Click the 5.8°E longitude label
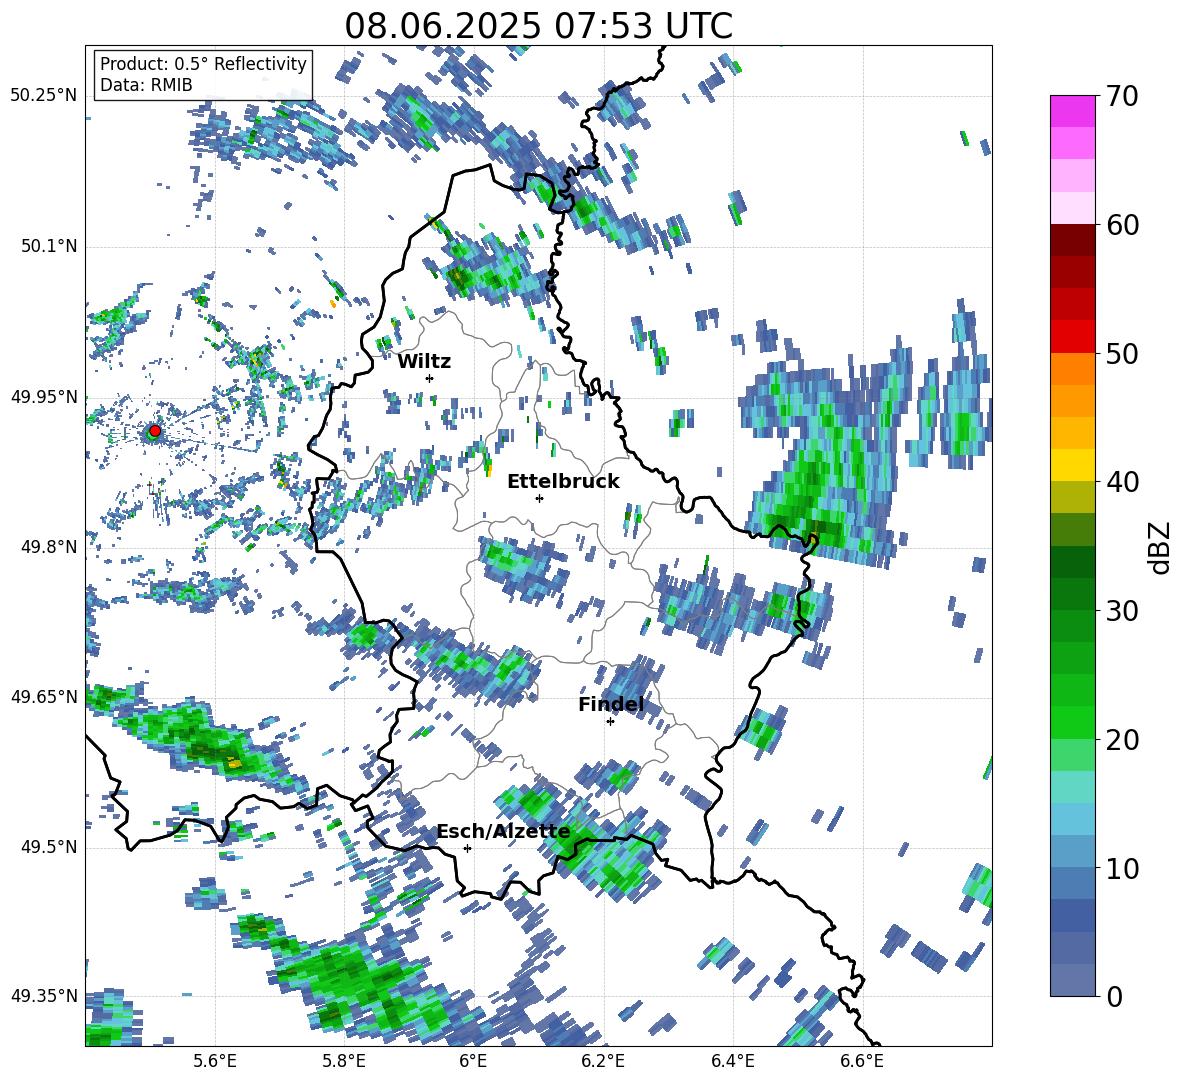 point(344,1061)
